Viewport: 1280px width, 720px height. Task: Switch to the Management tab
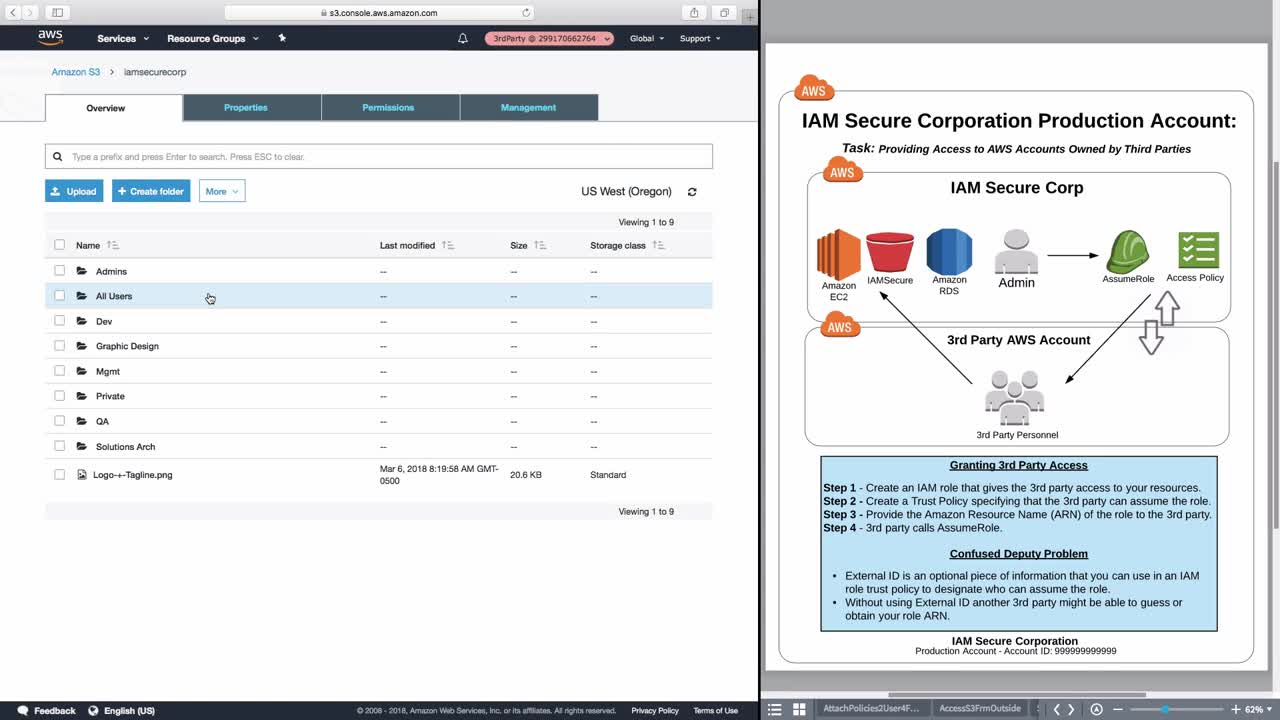529,108
